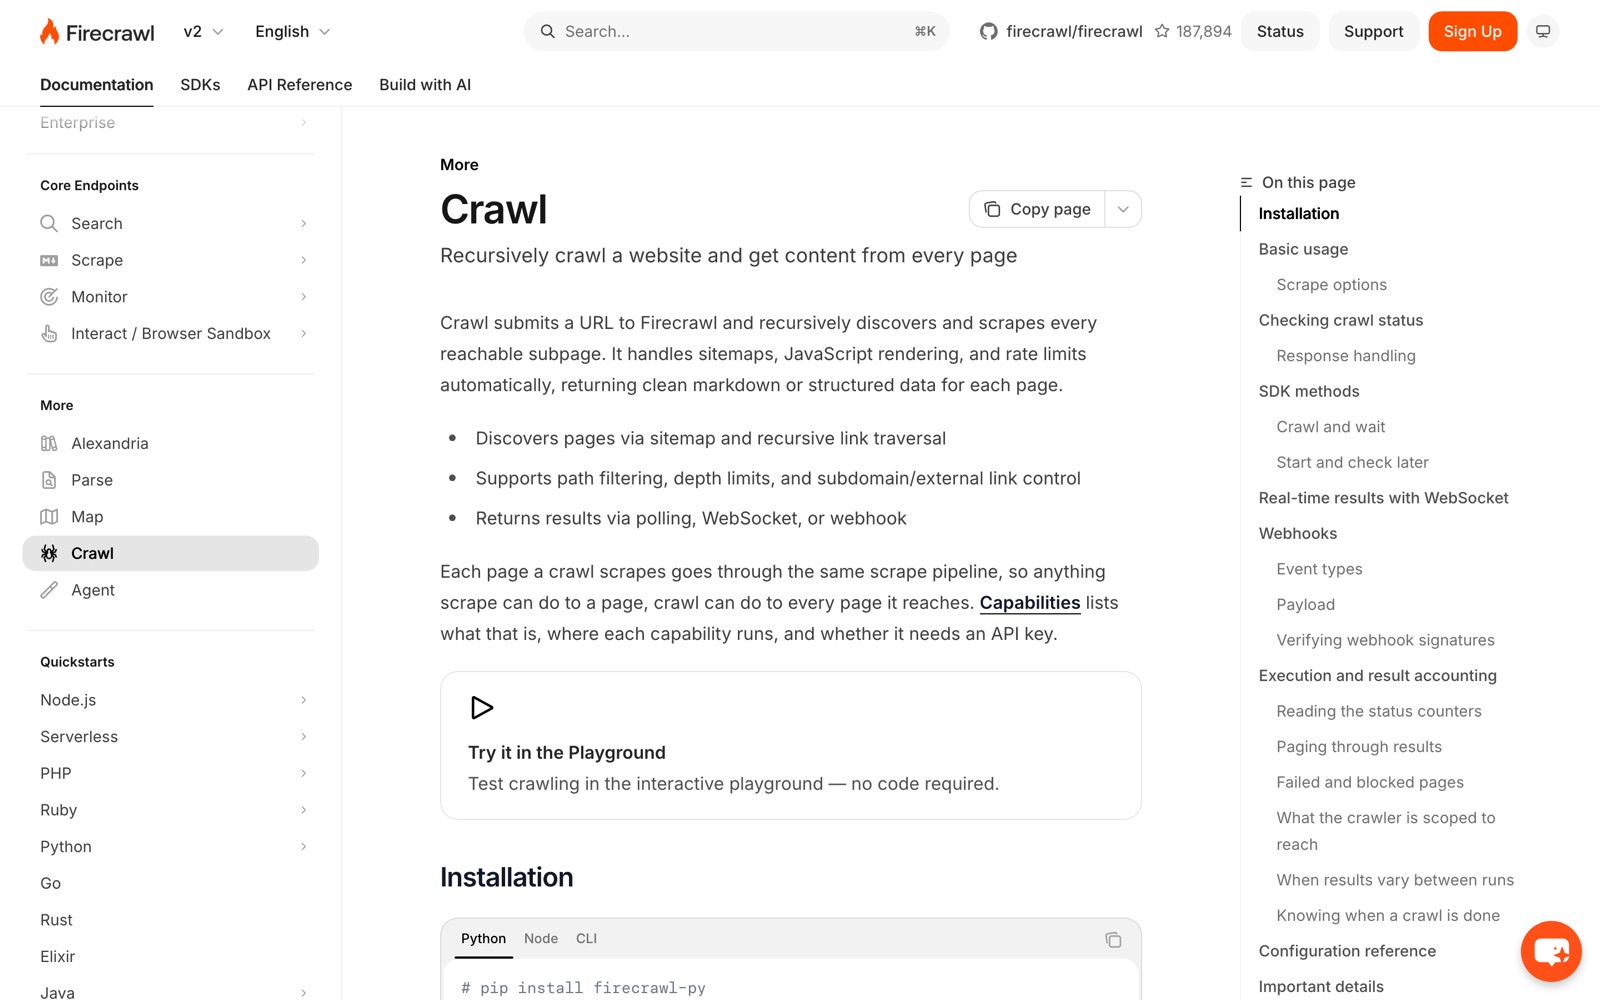Expand the Search endpoint chevron
This screenshot has width=1600, height=1000.
click(303, 223)
